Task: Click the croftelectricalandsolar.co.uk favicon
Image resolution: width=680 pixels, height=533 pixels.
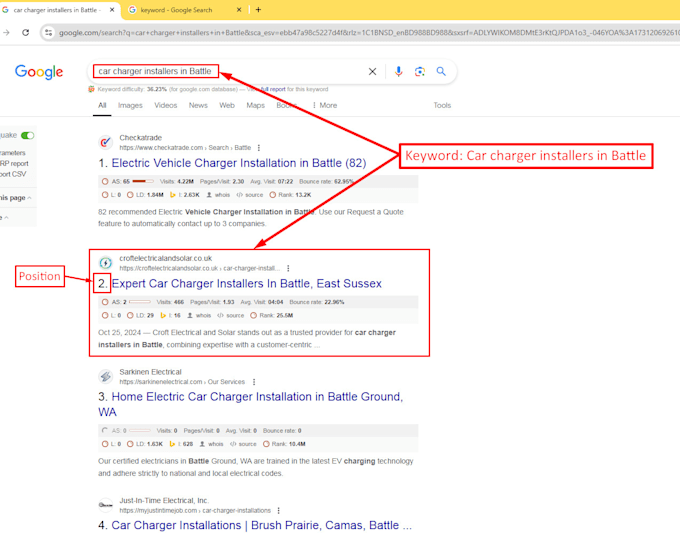Action: coord(105,263)
